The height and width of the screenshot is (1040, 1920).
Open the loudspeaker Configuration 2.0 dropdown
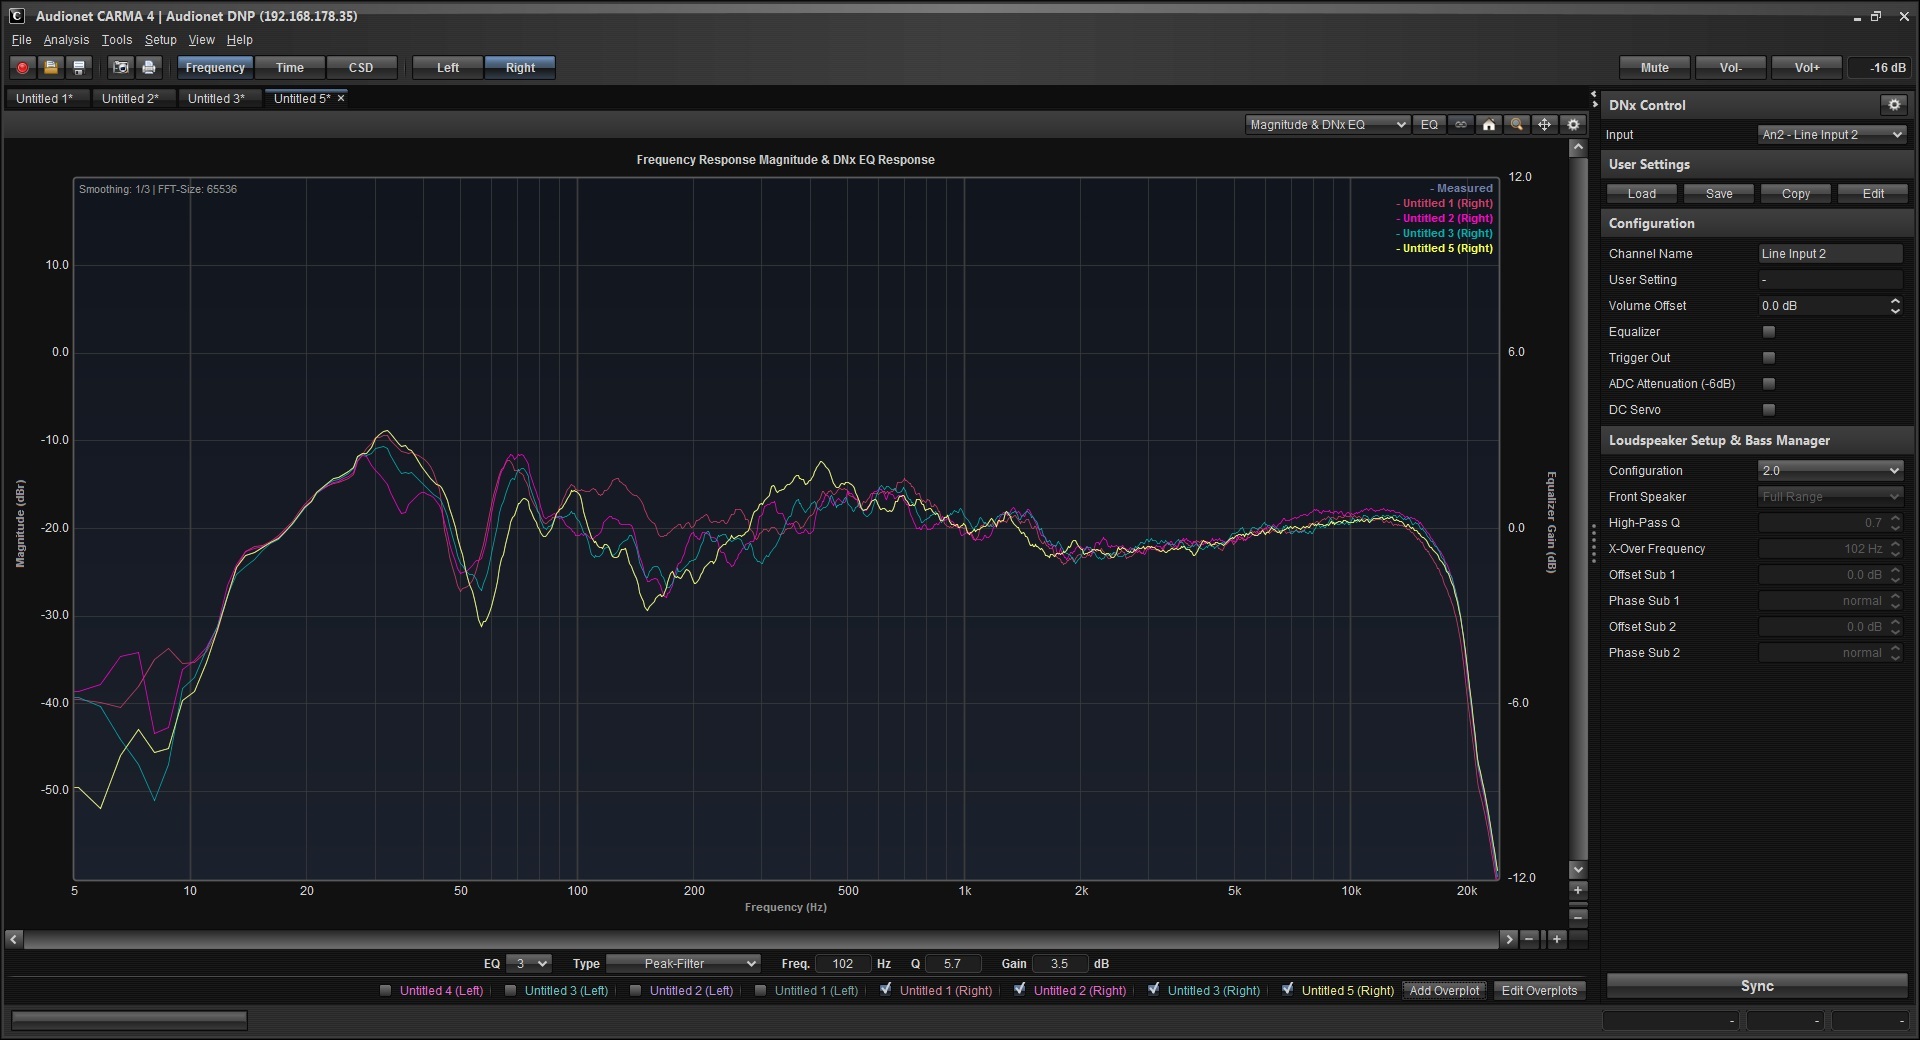point(1830,471)
